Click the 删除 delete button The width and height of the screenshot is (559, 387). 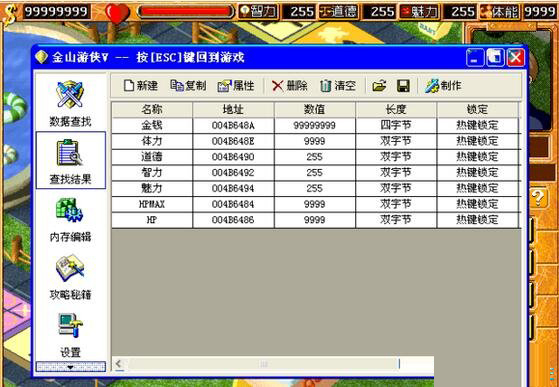click(289, 86)
